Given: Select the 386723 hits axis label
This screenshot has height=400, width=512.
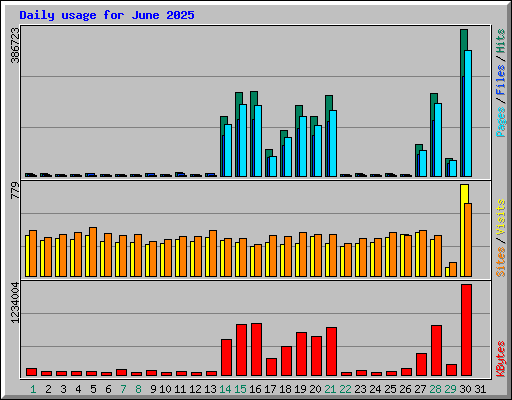Looking at the screenshot, I should pyautogui.click(x=15, y=45).
